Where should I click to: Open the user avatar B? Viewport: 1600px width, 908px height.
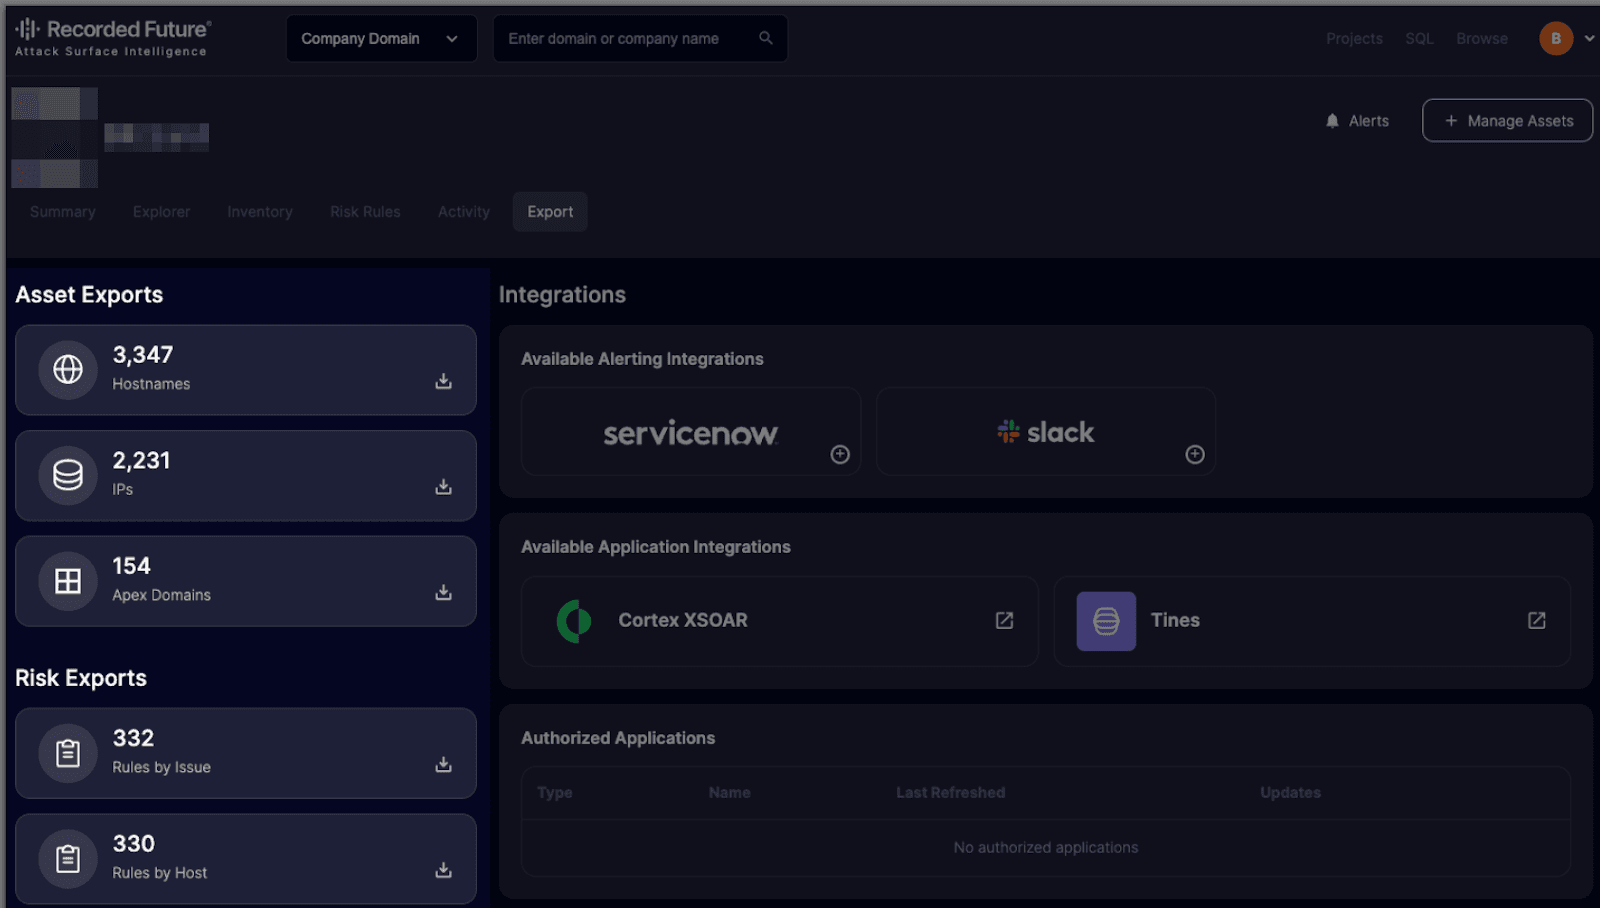click(1556, 38)
